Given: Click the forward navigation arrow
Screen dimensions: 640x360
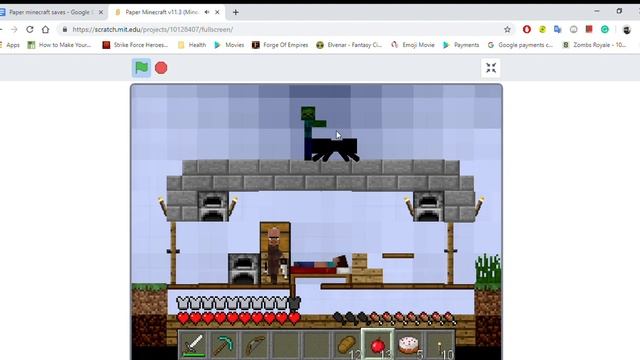Looking at the screenshot, I should pos(14,29).
